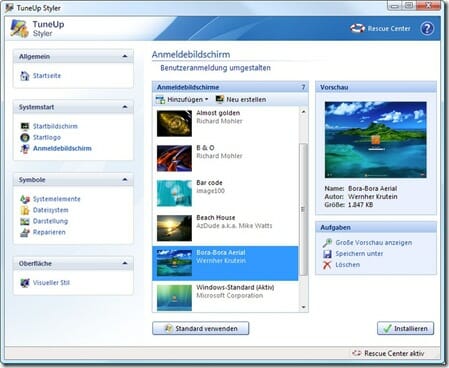
Task: Click the list scrollbar up arrow
Action: point(303,112)
